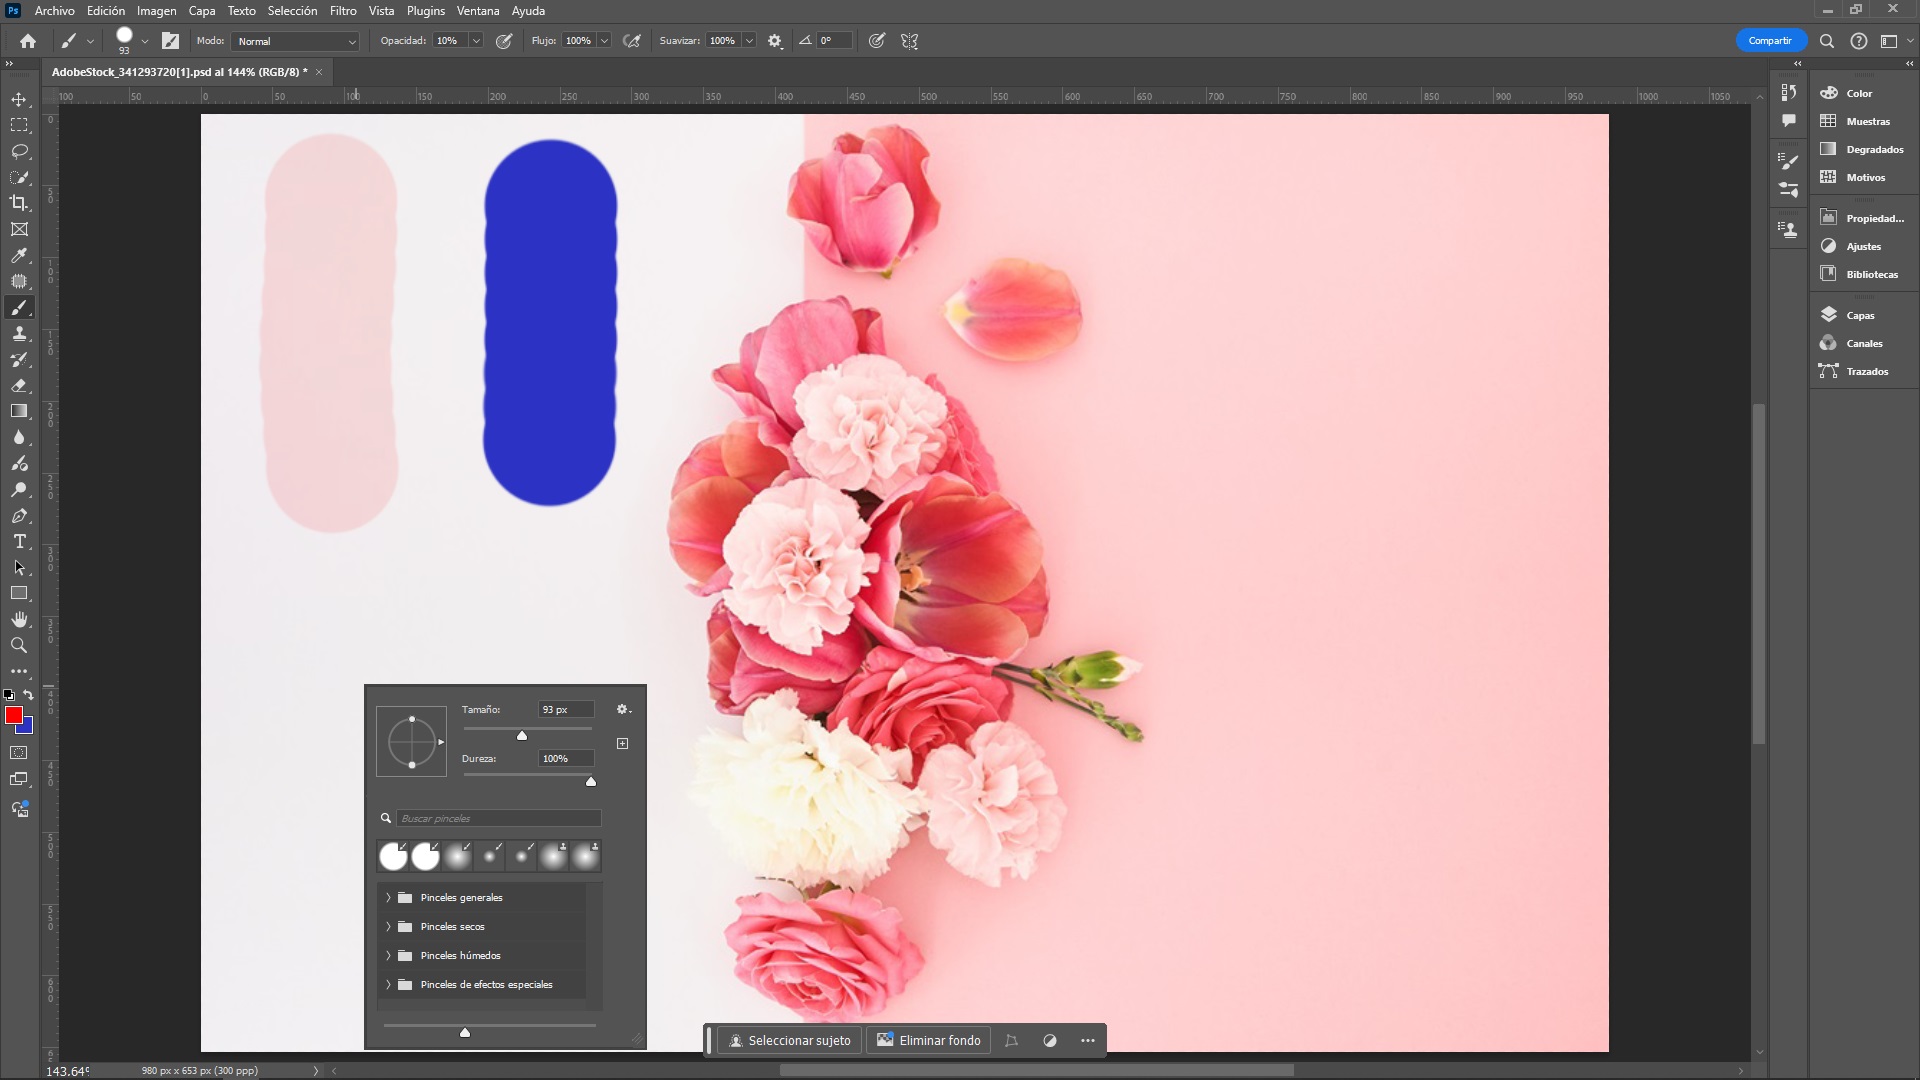The height and width of the screenshot is (1080, 1920).
Task: Open the Suavizar value dropdown arrow
Action: (749, 41)
